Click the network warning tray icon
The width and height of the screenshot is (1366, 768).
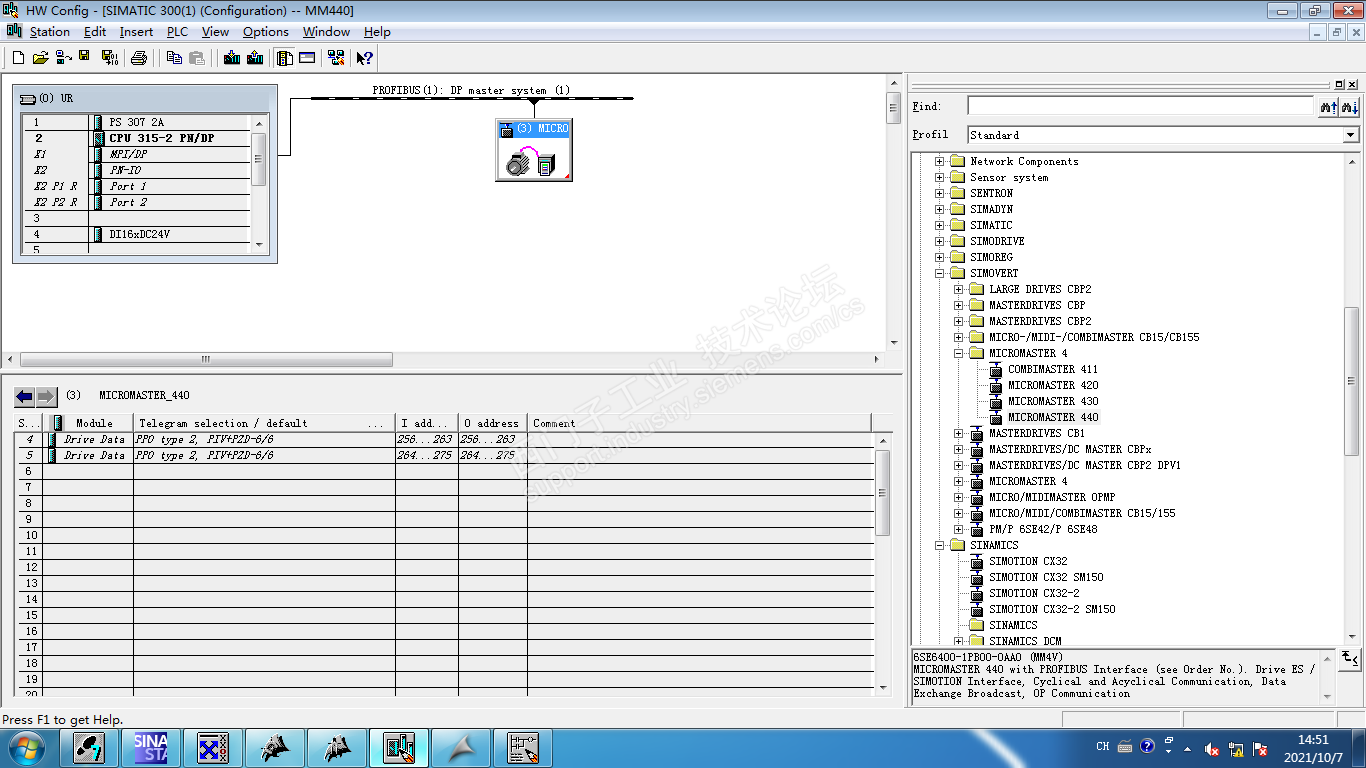(x=1237, y=748)
